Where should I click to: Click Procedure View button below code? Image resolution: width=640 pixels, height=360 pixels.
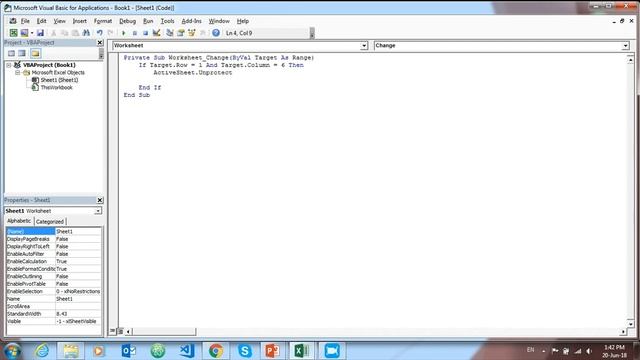(113, 331)
